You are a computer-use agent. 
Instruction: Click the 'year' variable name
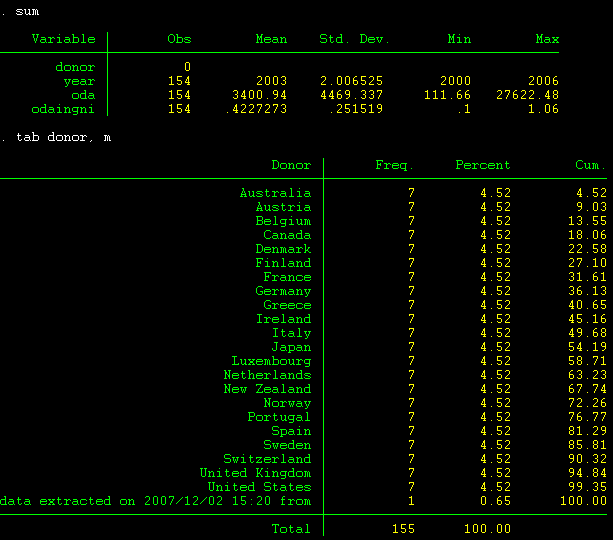[x=79, y=81]
